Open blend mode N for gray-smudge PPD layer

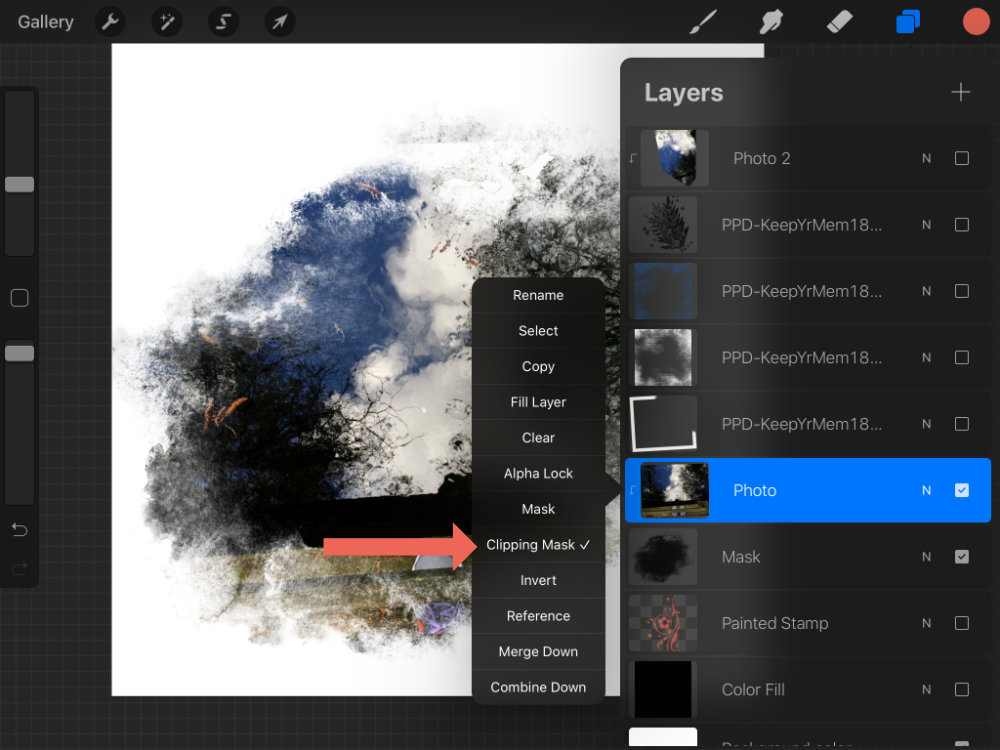tap(927, 358)
